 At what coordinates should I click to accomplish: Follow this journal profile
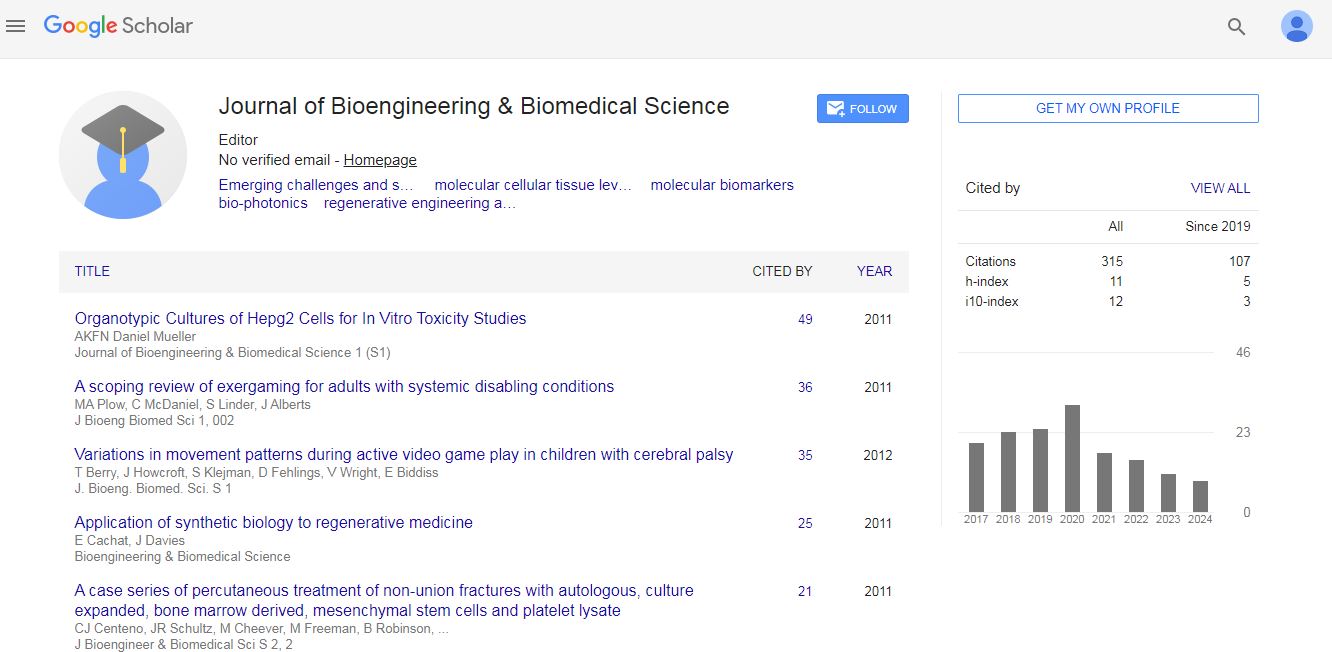(862, 109)
